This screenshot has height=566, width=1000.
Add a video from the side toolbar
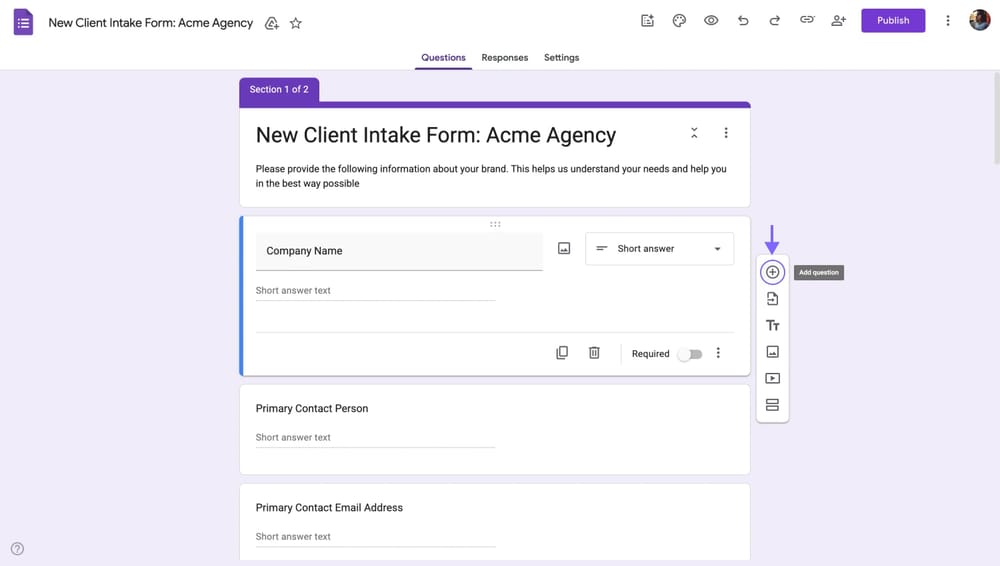pos(772,379)
